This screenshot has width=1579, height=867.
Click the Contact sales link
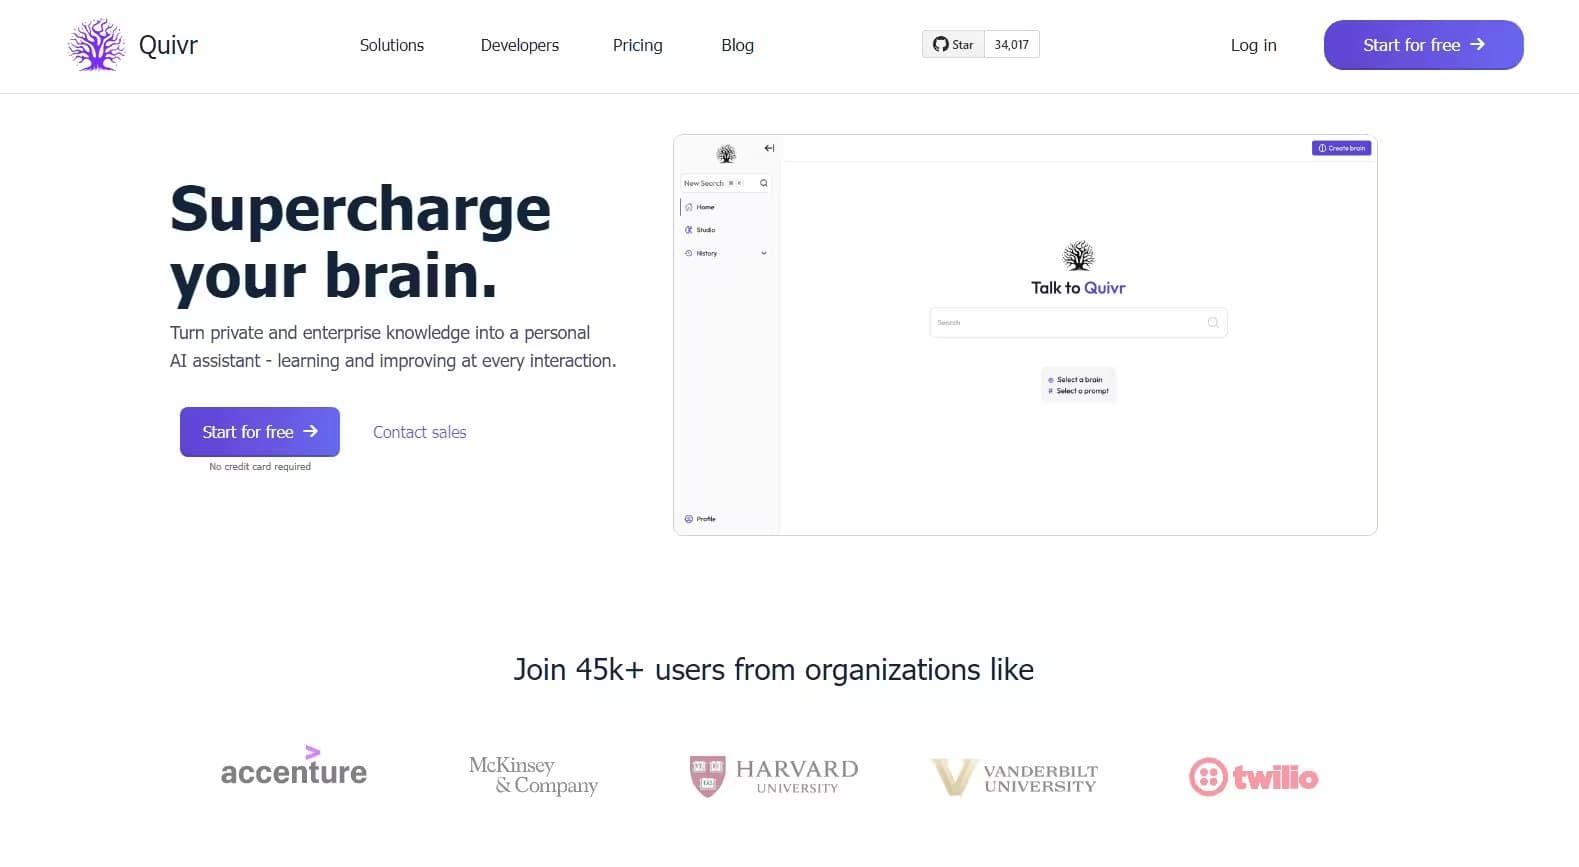pyautogui.click(x=420, y=432)
